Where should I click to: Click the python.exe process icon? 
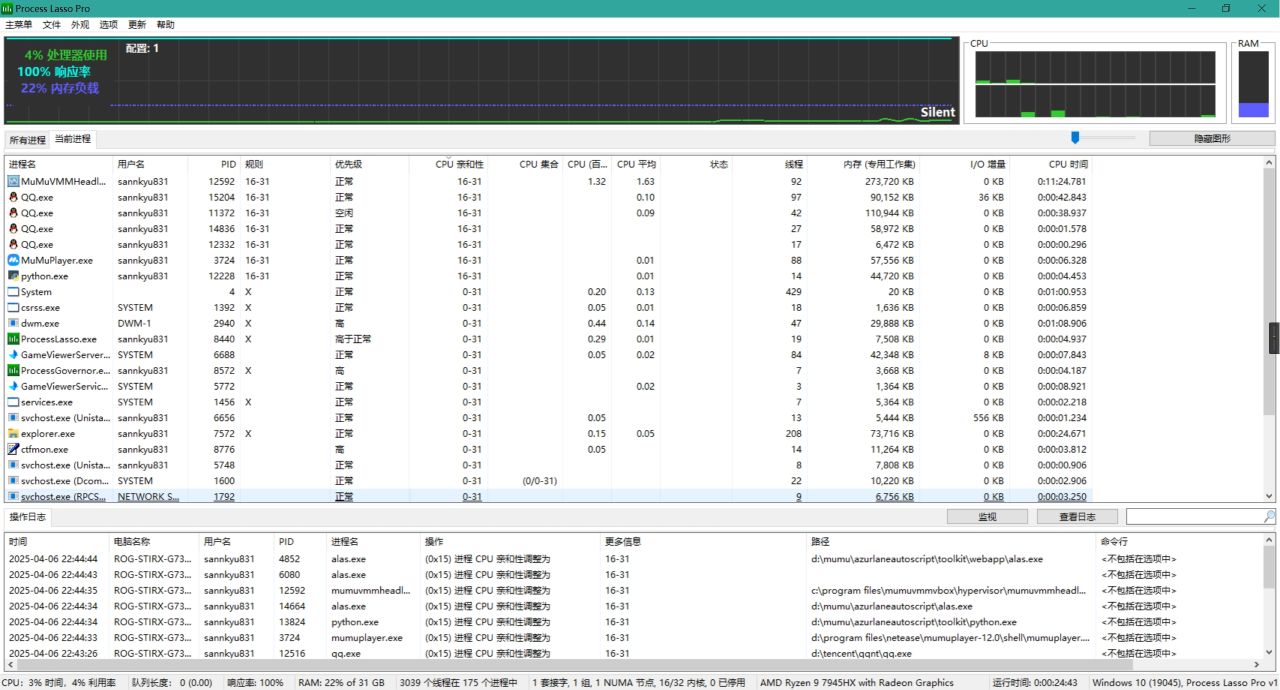coord(13,276)
